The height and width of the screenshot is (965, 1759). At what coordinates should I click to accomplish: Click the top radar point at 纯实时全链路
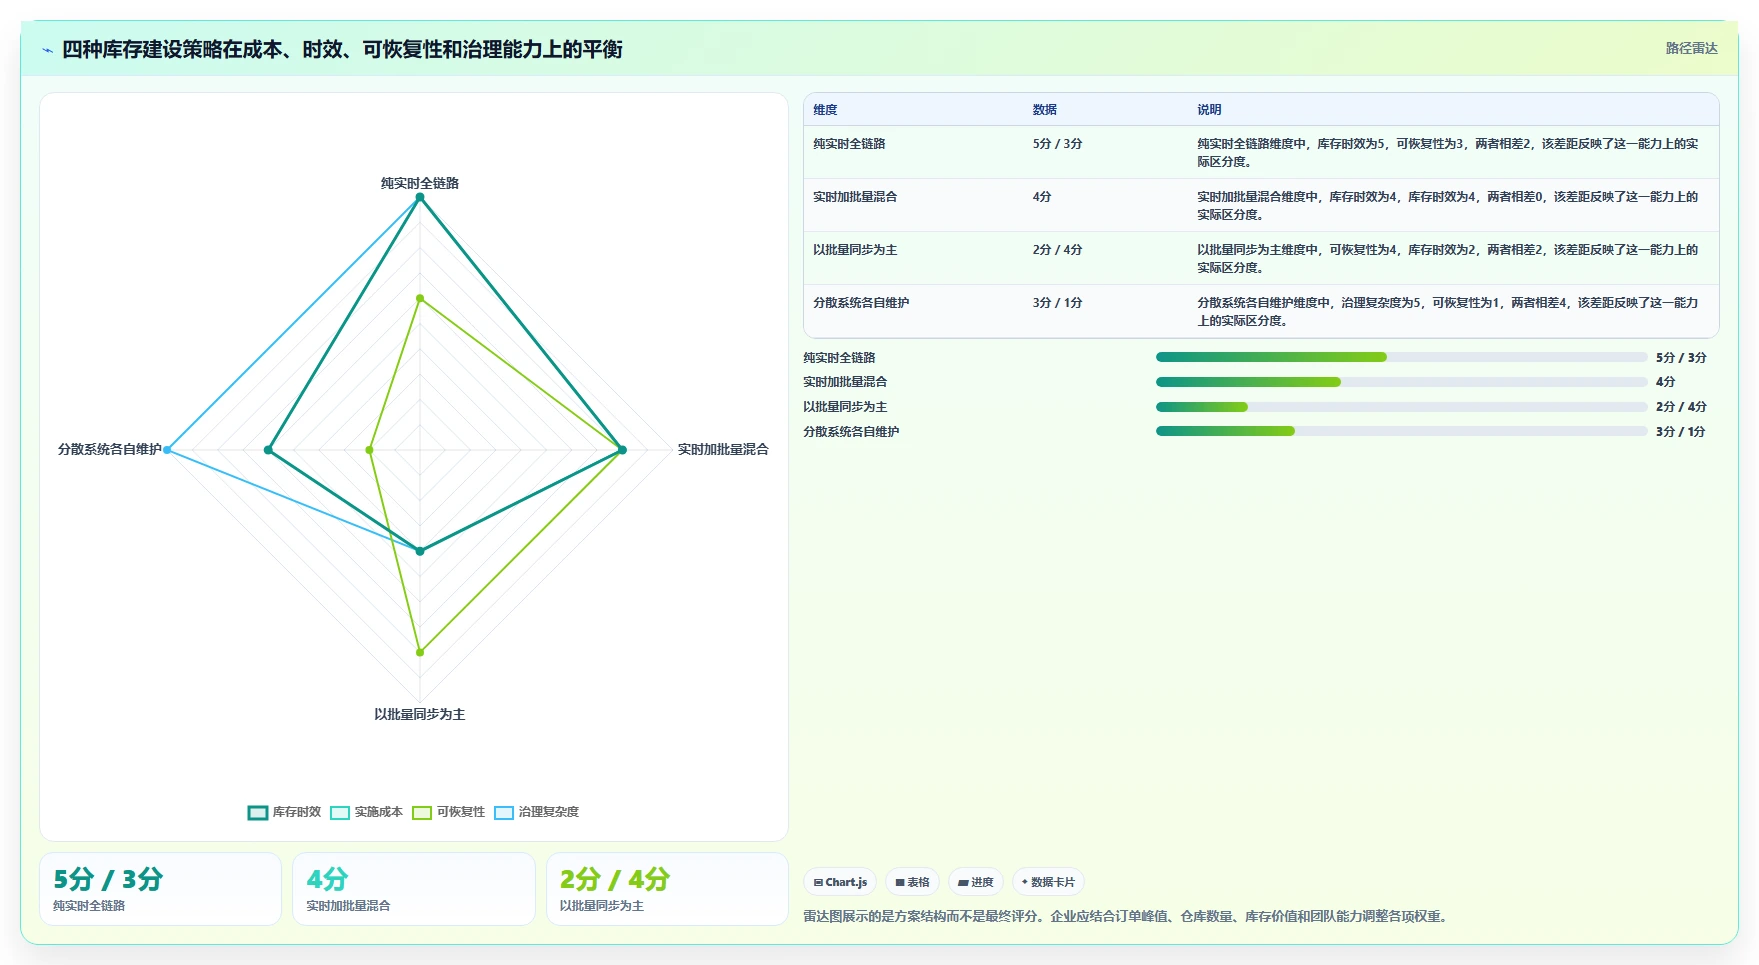pos(420,197)
